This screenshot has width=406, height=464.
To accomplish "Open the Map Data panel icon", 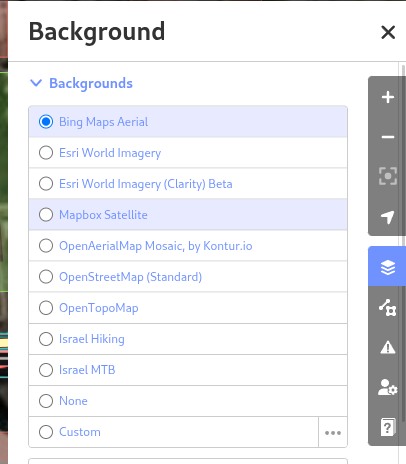I will [x=387, y=307].
